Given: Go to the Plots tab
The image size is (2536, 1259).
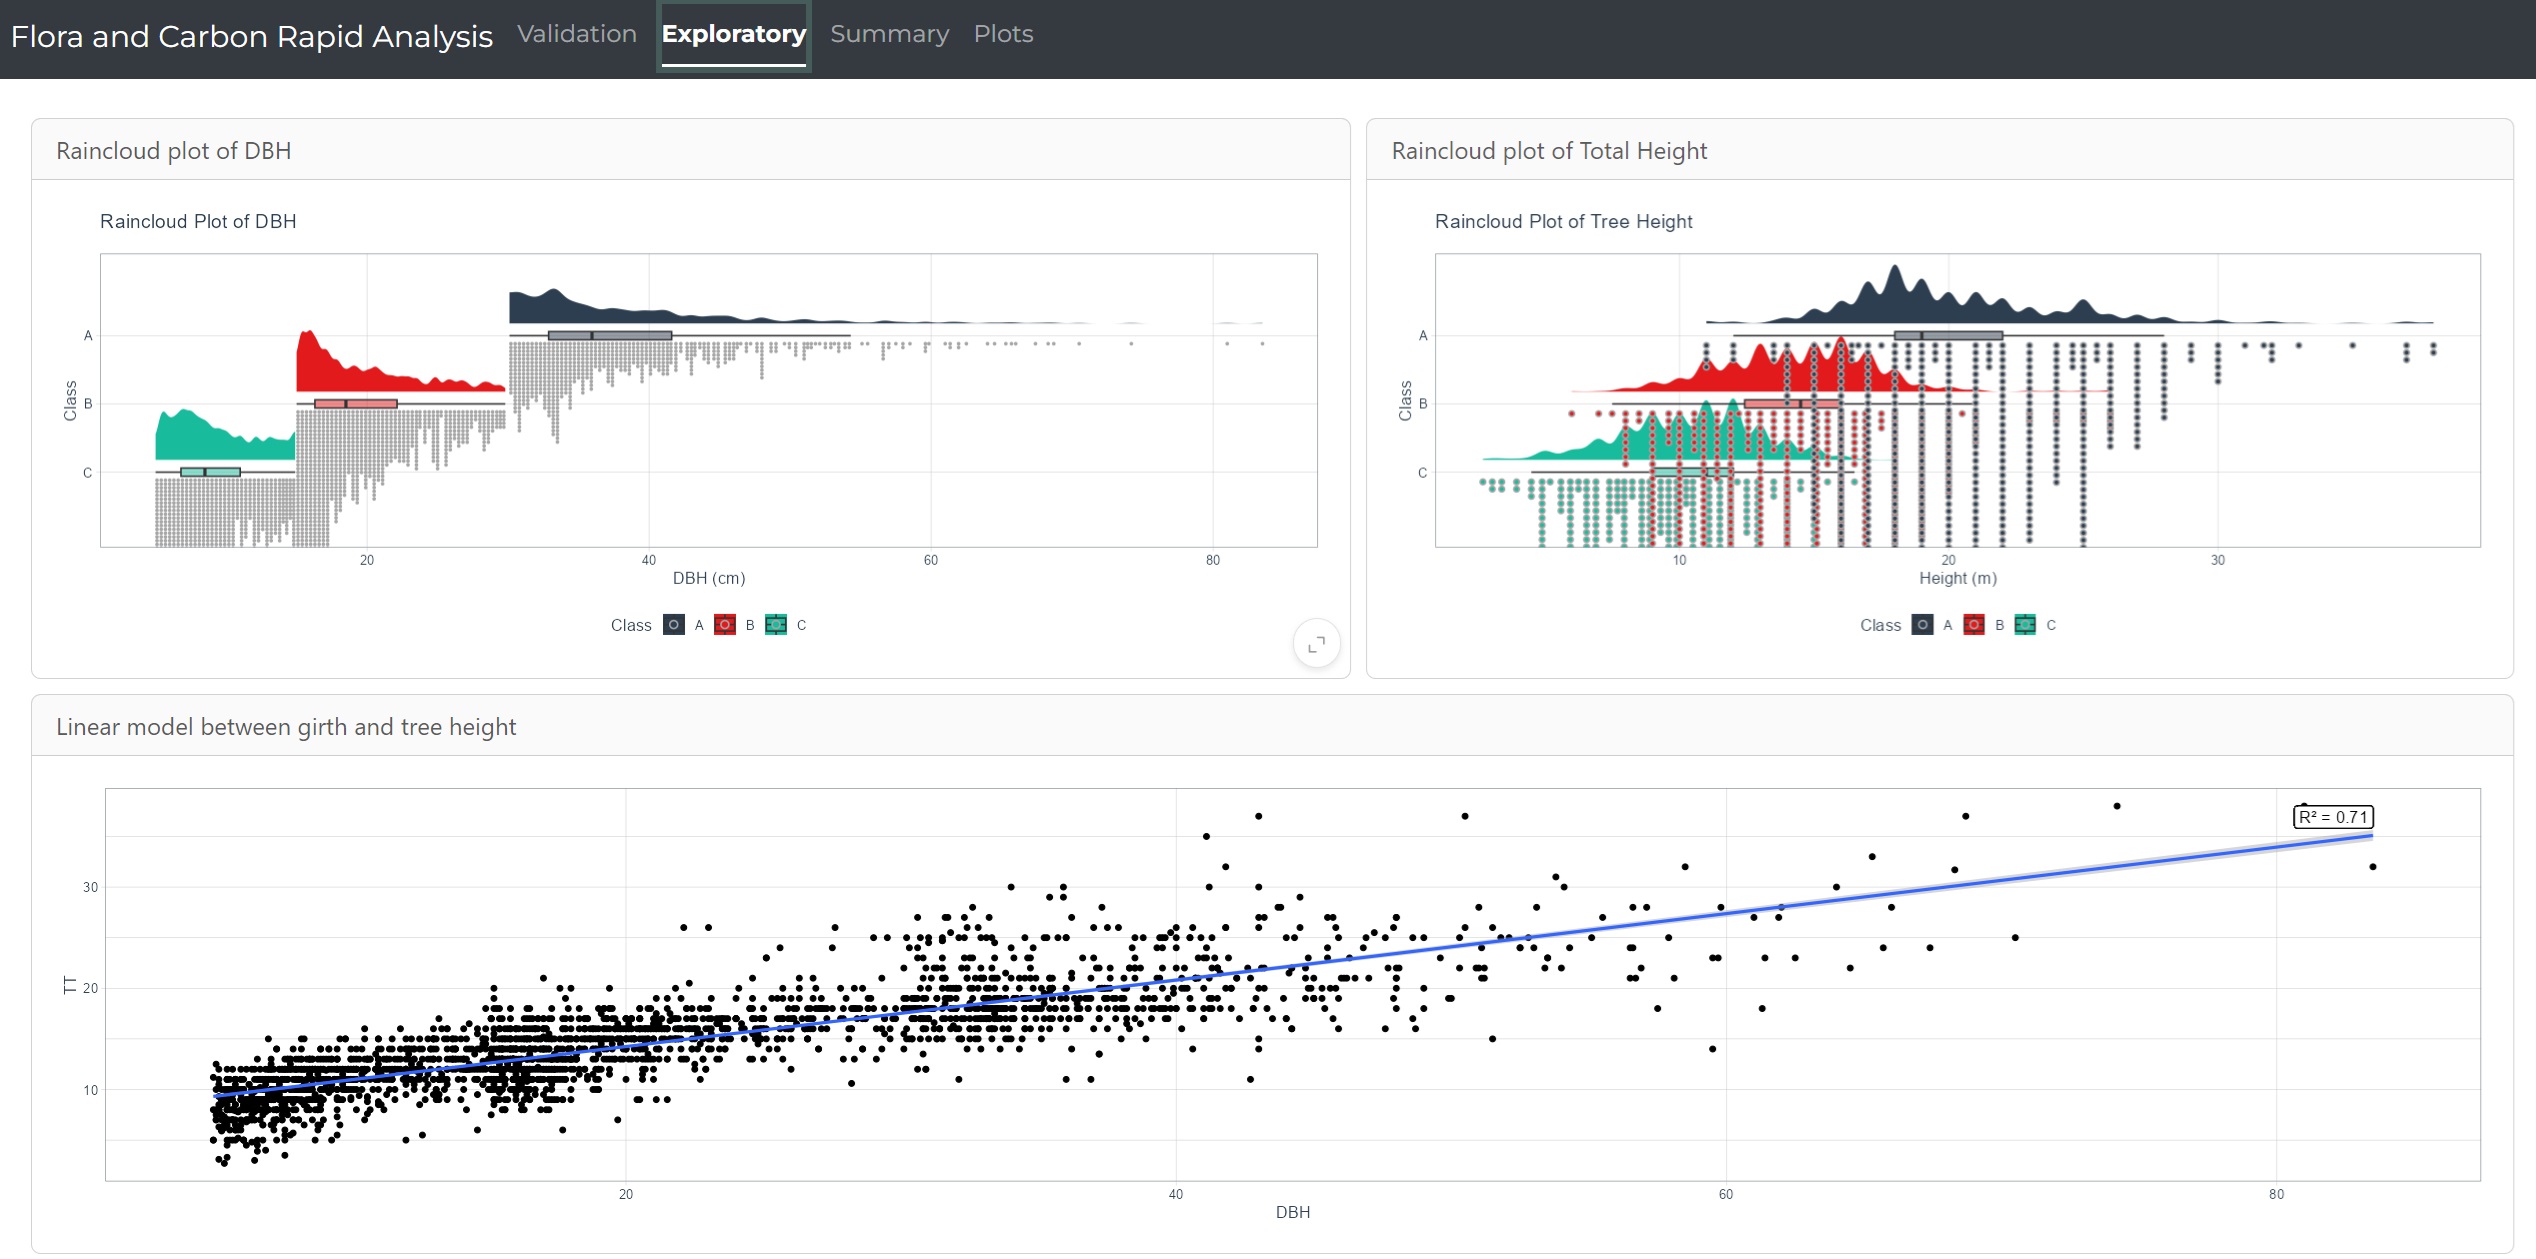Looking at the screenshot, I should (1003, 34).
